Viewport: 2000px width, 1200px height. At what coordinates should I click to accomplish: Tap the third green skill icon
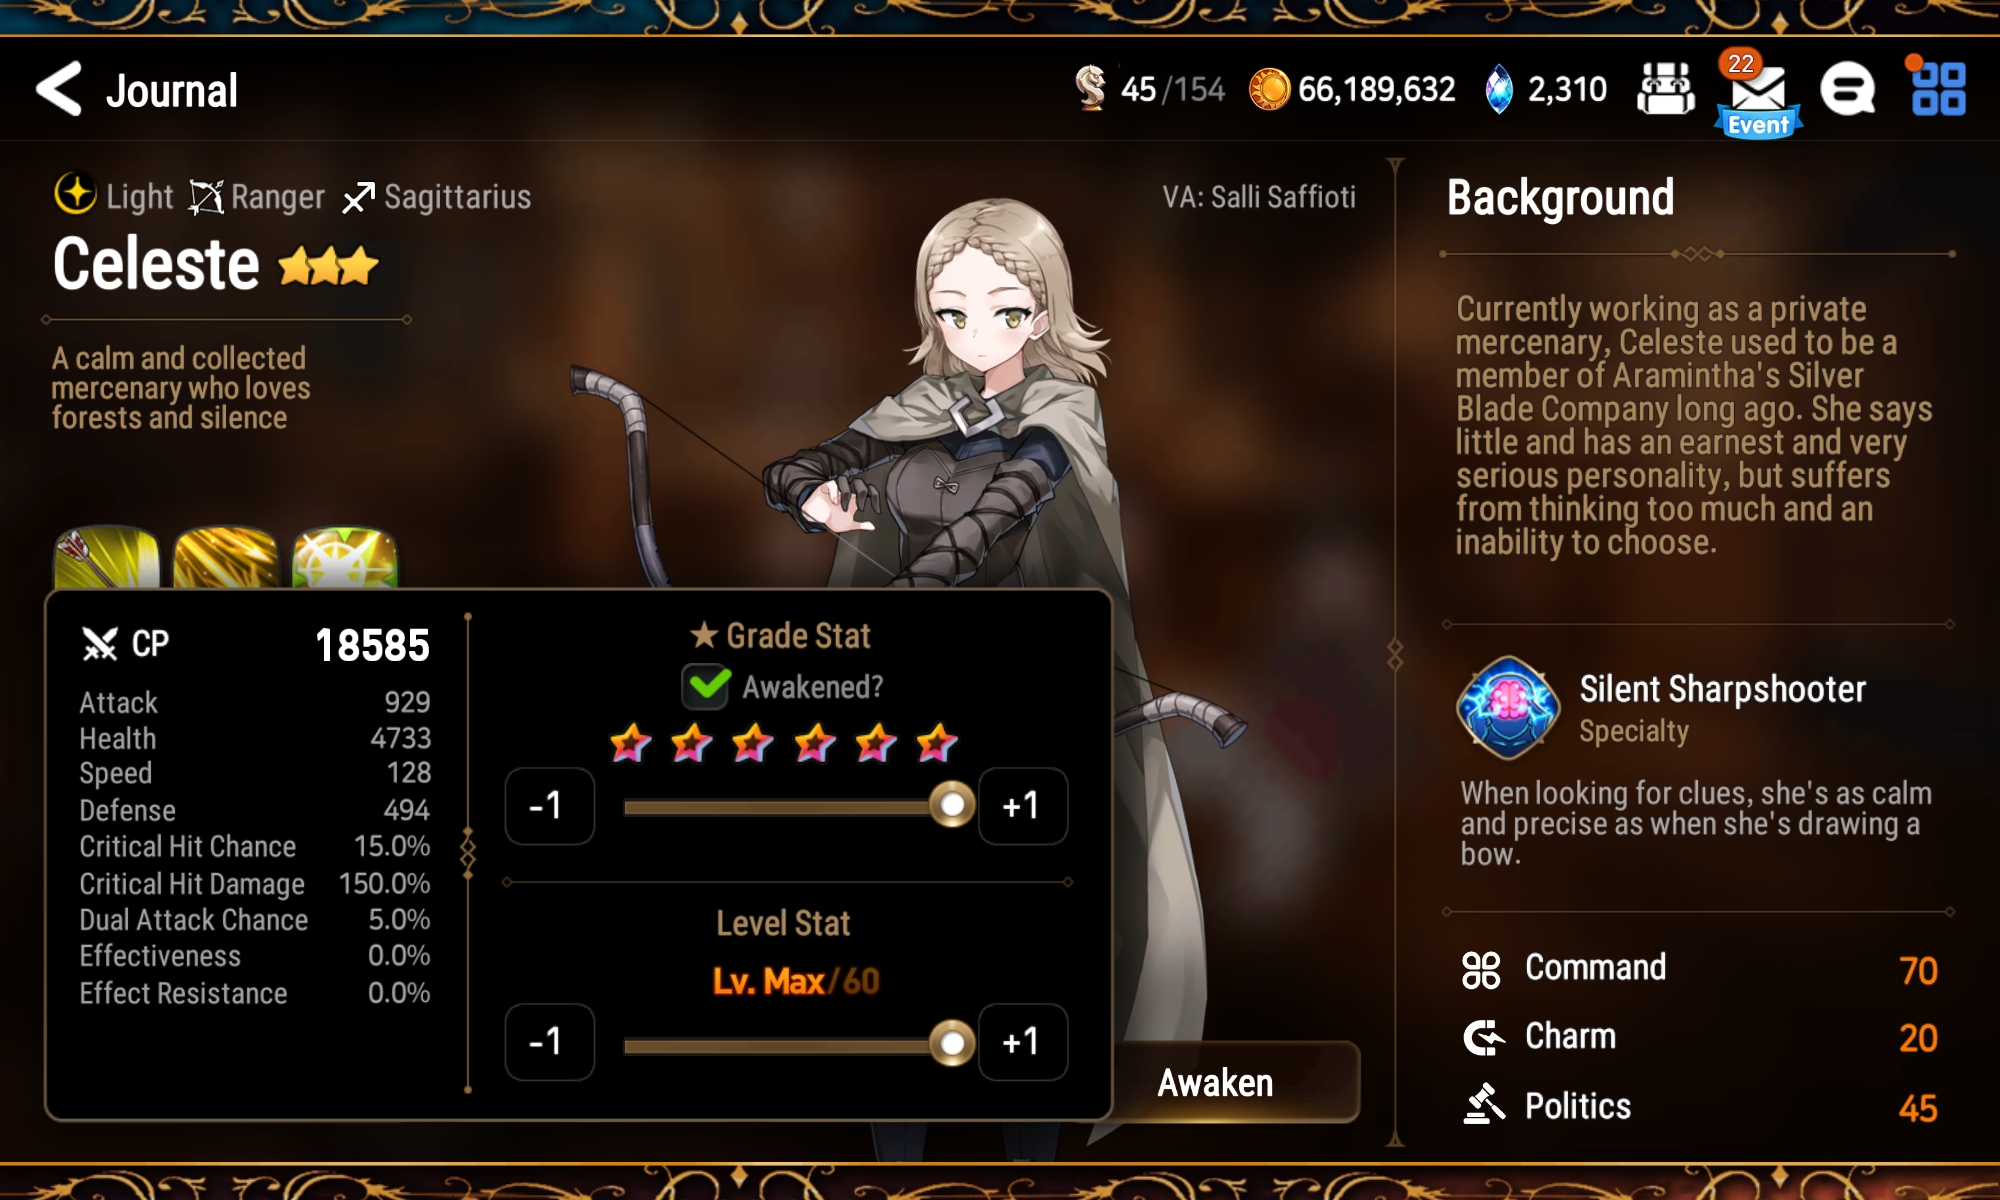pos(345,557)
